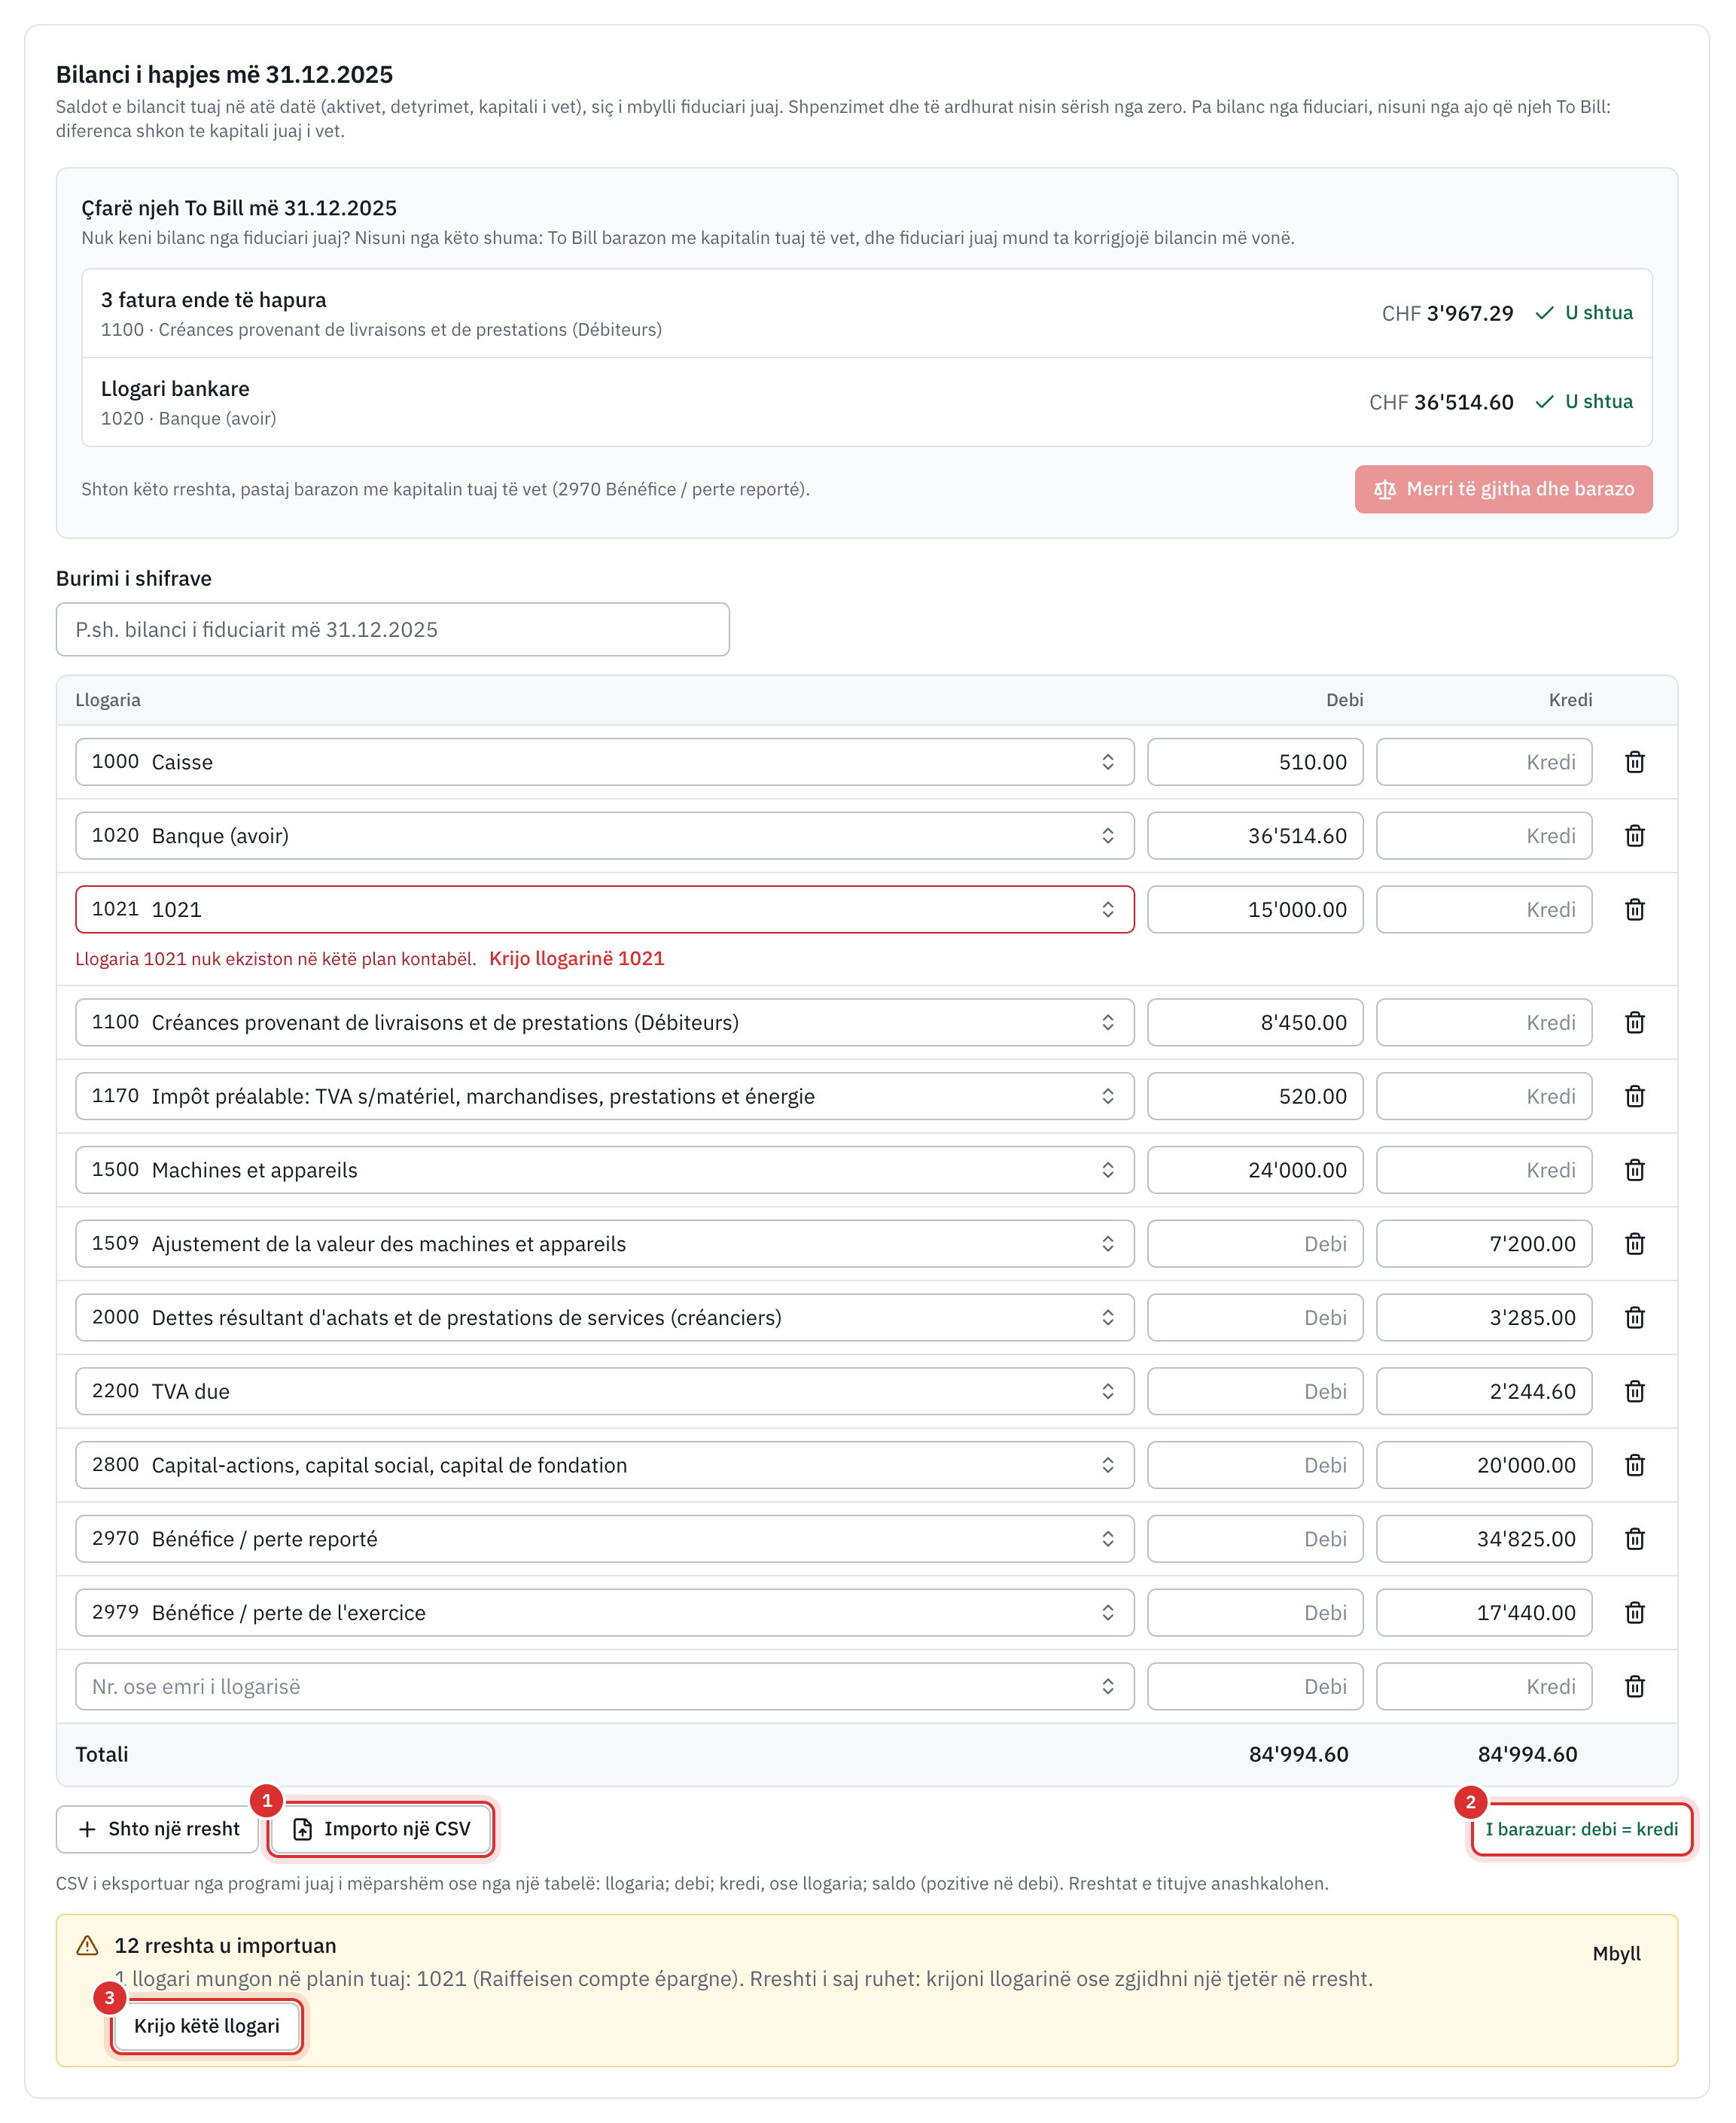Delete the 1509 Ajustement row
The image size is (1736, 2123).
coord(1634,1244)
